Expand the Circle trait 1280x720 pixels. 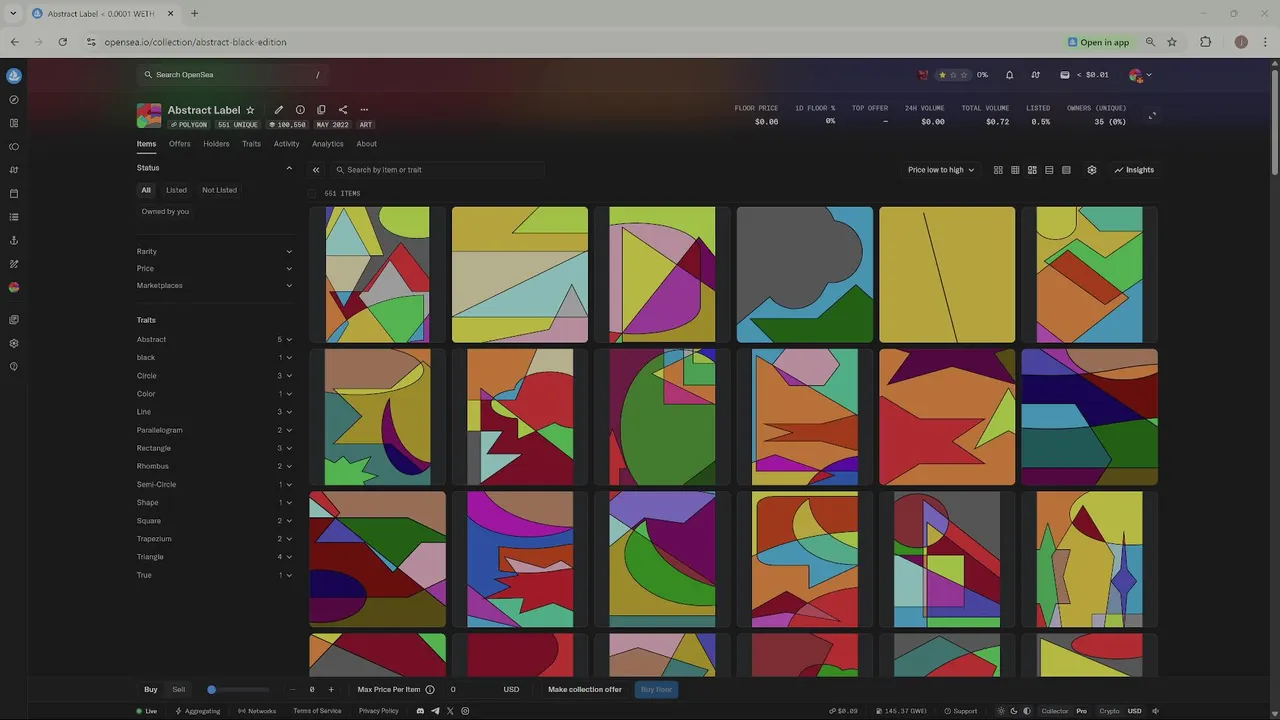(215, 375)
